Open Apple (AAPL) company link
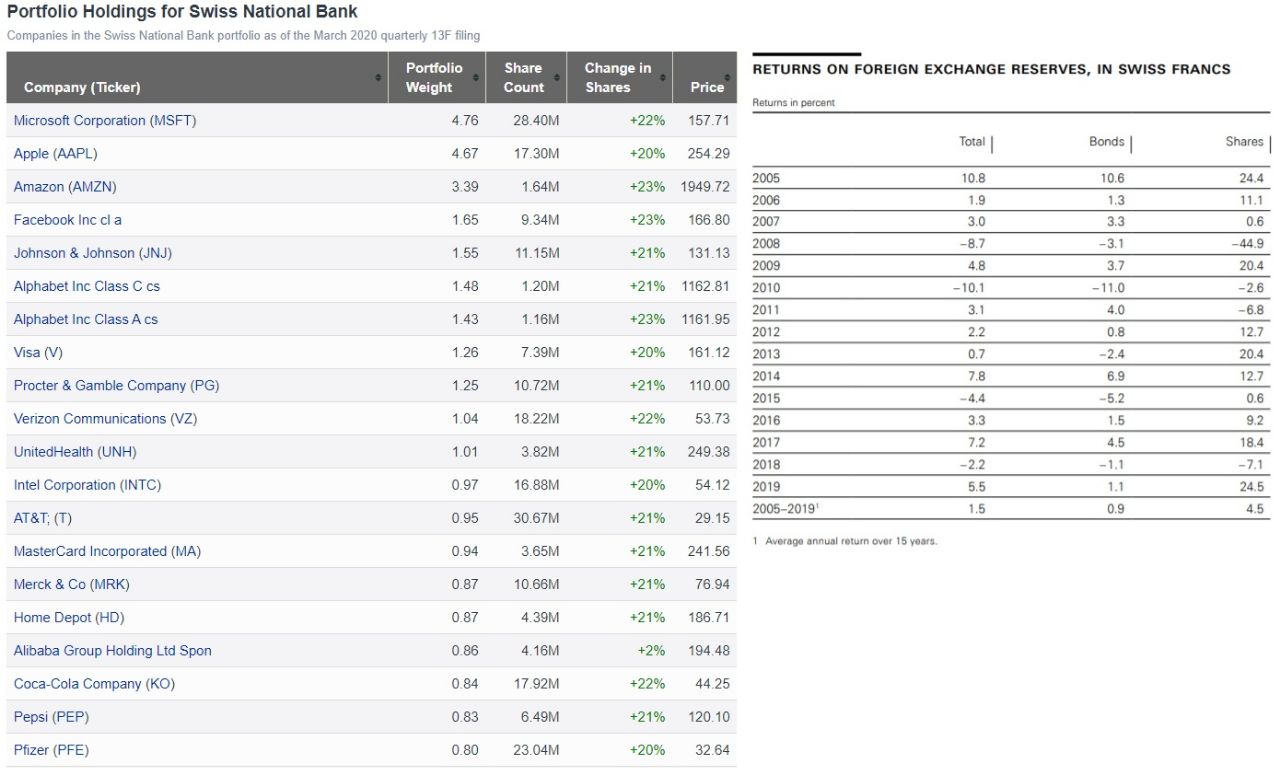1280x775 pixels. pos(55,153)
